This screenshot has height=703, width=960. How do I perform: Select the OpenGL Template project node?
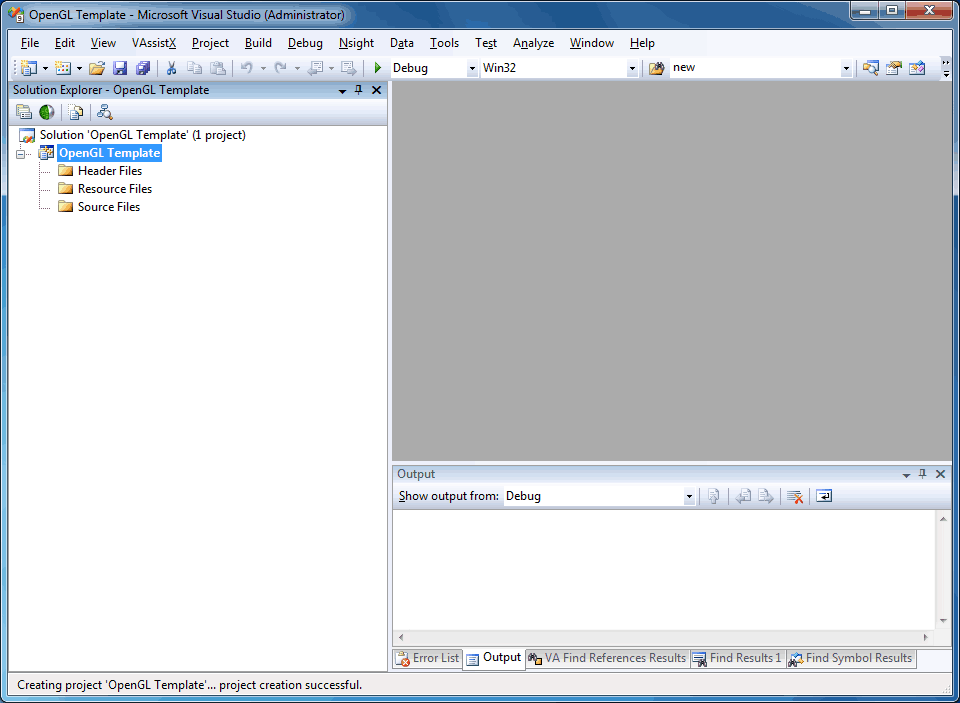[110, 153]
